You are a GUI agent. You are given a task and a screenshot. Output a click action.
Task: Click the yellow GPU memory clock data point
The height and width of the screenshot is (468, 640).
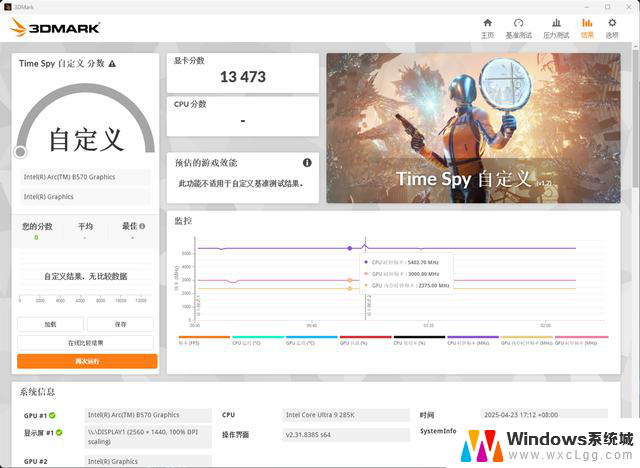coord(350,288)
